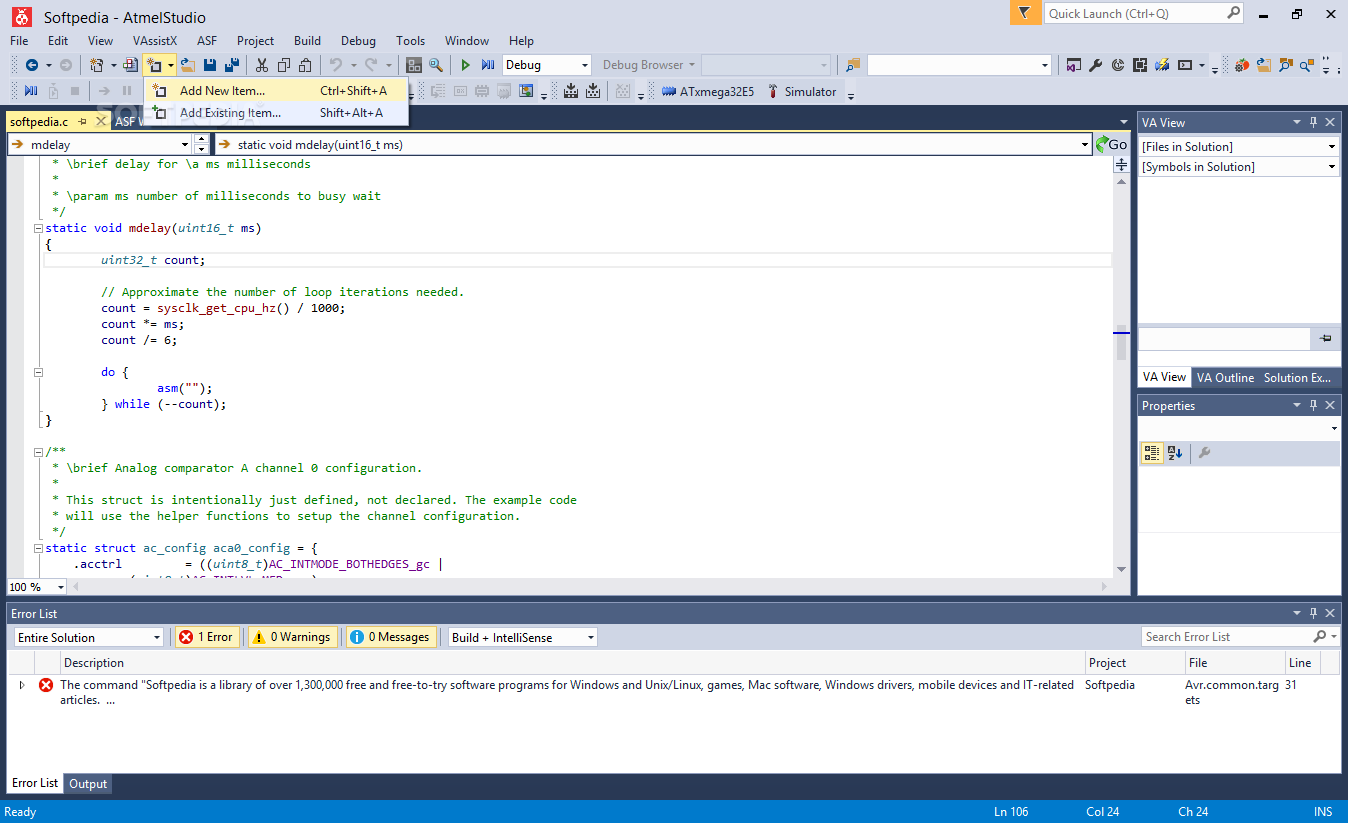Toggle auto-hide pin on Properties panel

[1314, 405]
